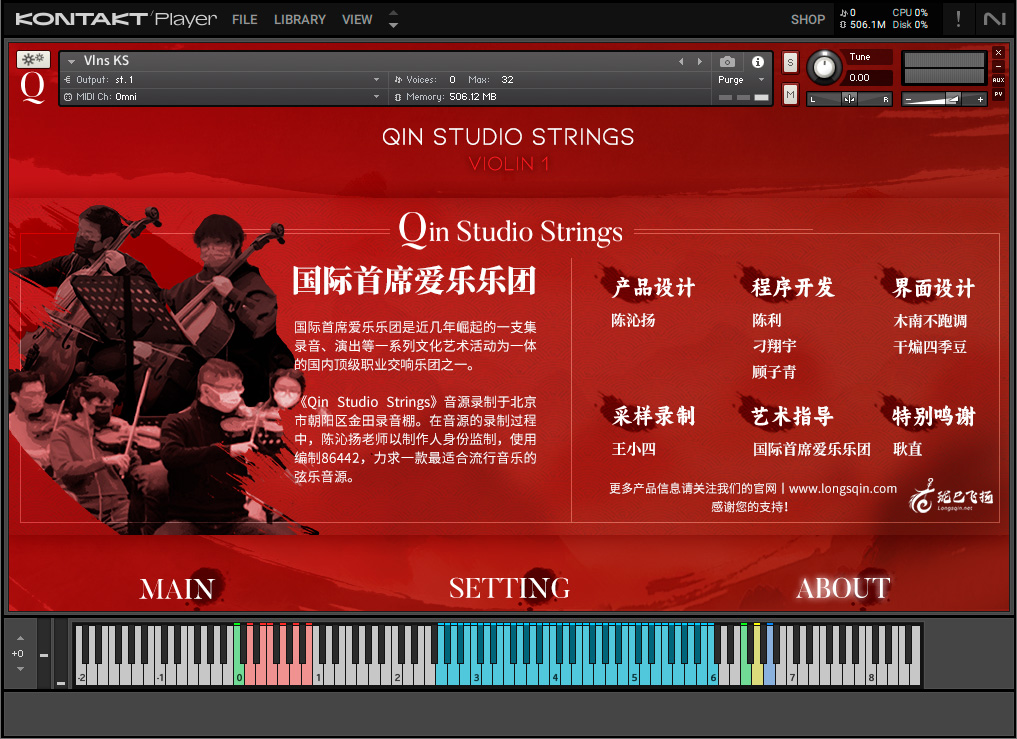The image size is (1017, 739).
Task: Select the next instrument preset arrow
Action: pyautogui.click(x=699, y=62)
